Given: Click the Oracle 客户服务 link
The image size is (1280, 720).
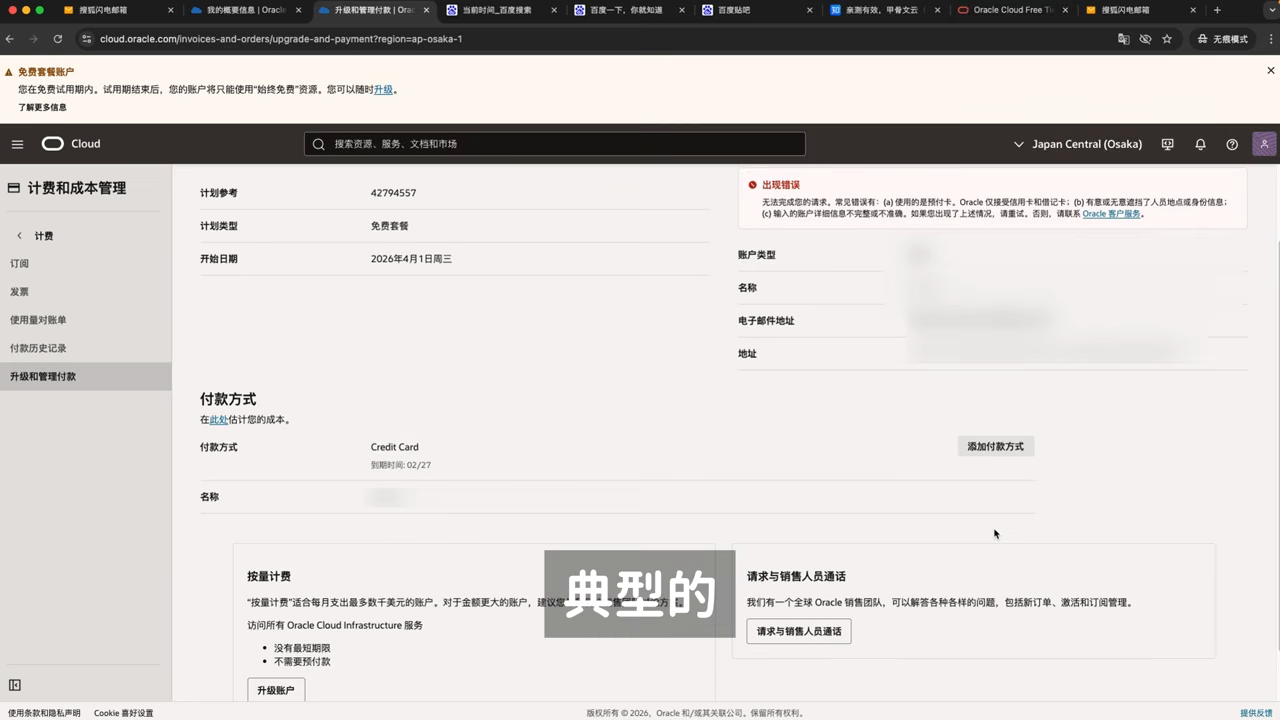Looking at the screenshot, I should point(1111,213).
